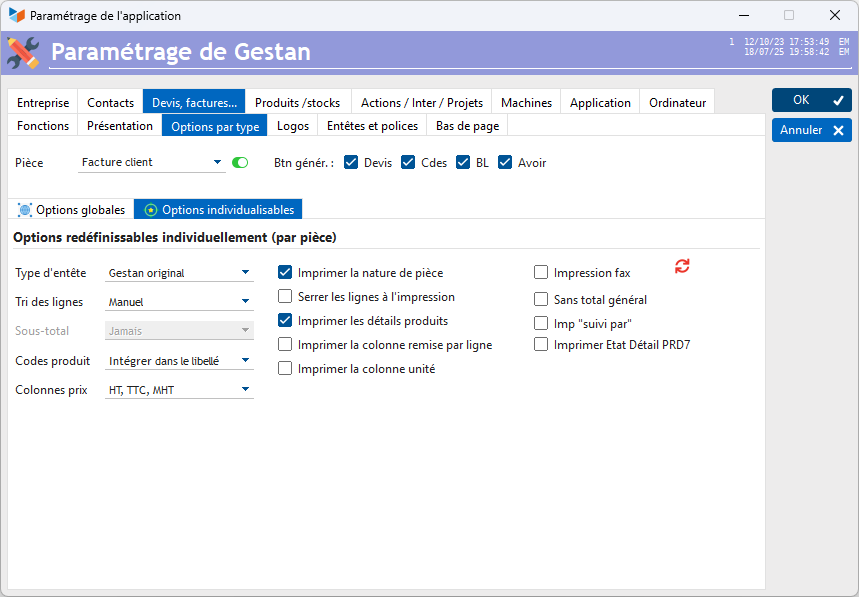Click the Gestan logo in title bar

point(17,16)
